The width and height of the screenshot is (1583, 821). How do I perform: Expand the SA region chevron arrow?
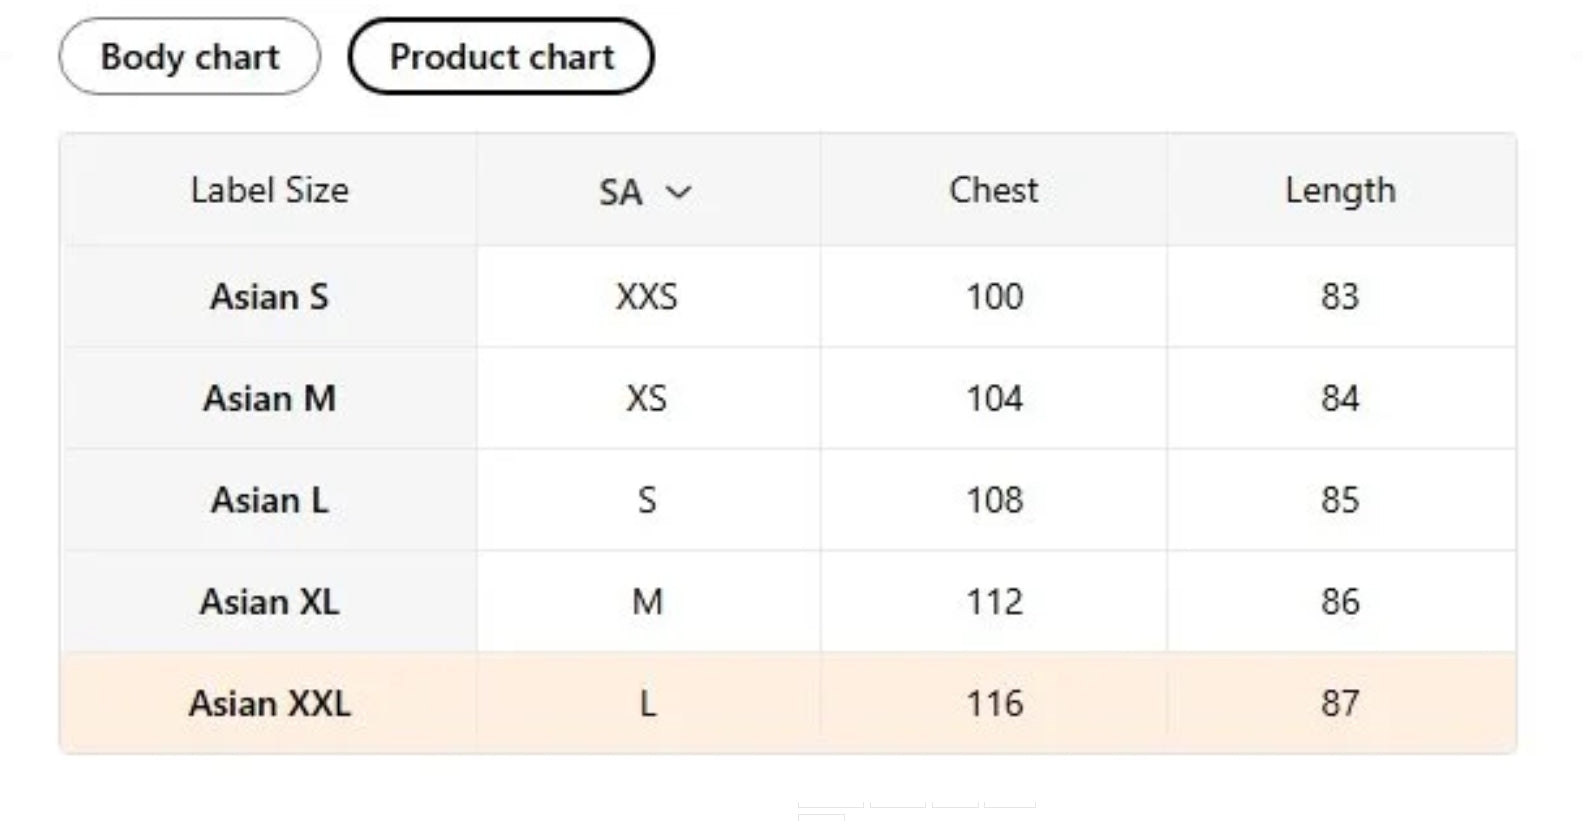tap(679, 192)
